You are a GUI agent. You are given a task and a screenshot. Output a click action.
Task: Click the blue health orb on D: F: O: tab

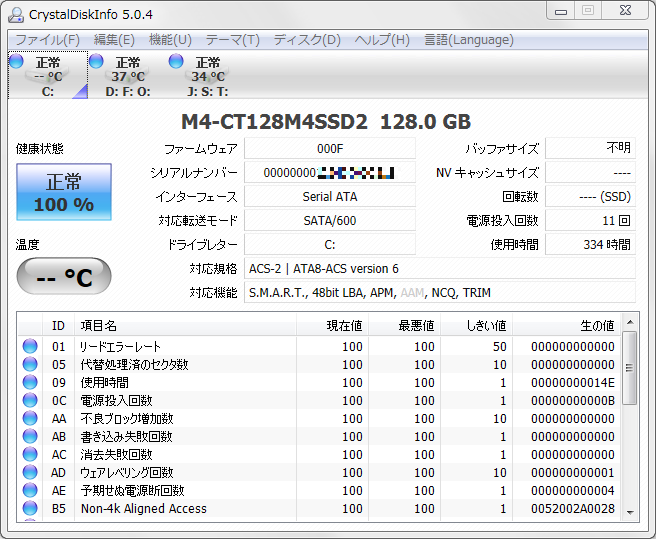pyautogui.click(x=96, y=61)
